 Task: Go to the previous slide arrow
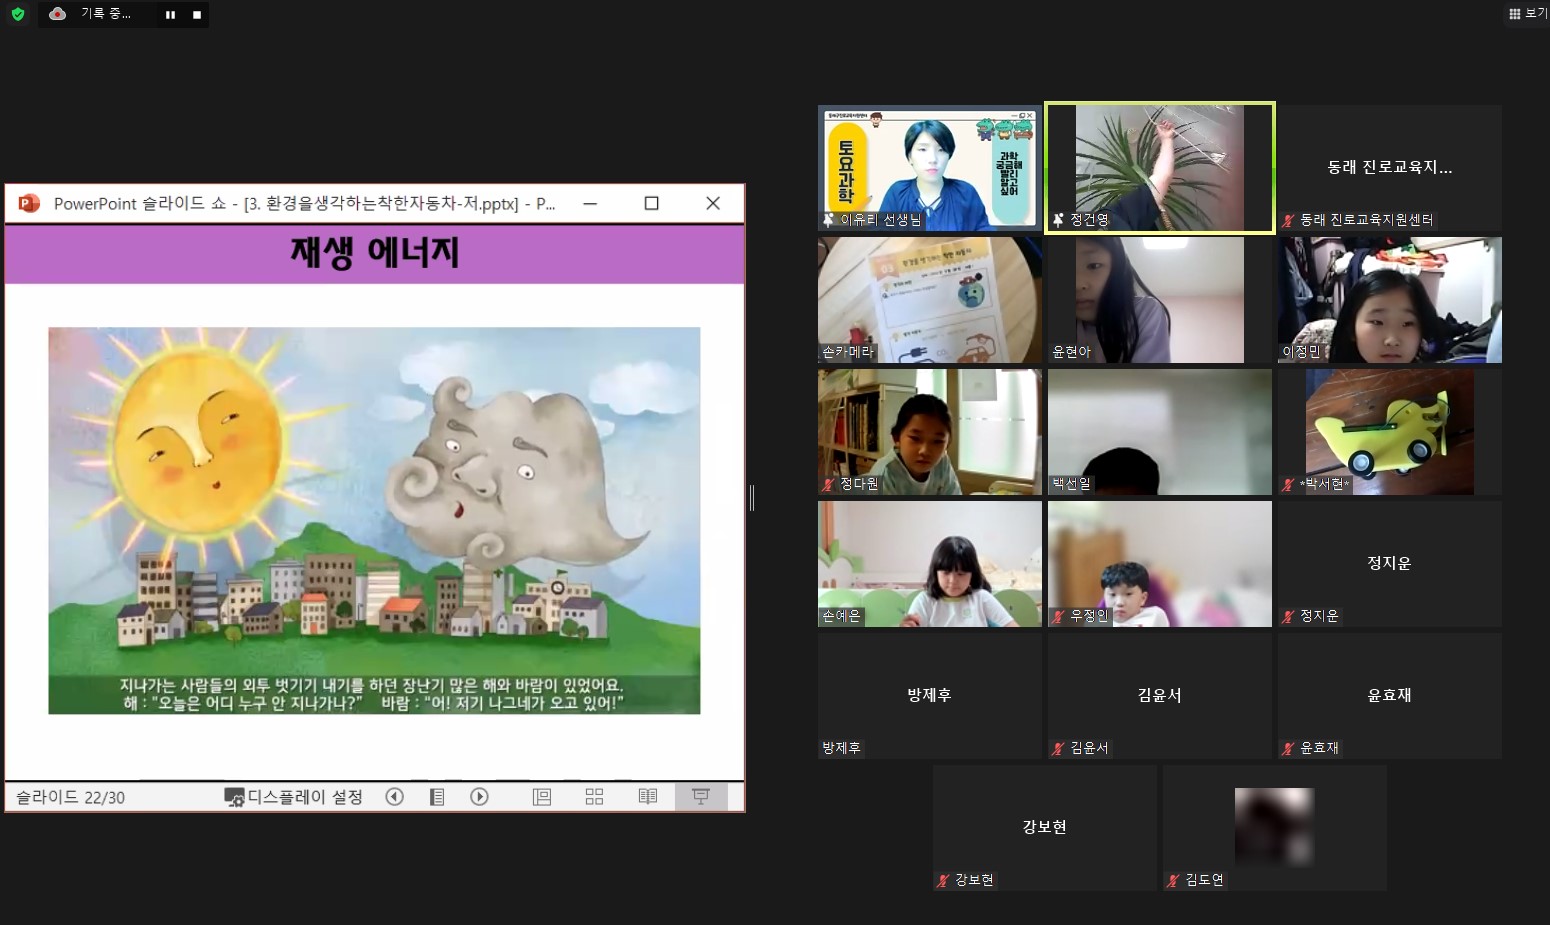pyautogui.click(x=395, y=797)
